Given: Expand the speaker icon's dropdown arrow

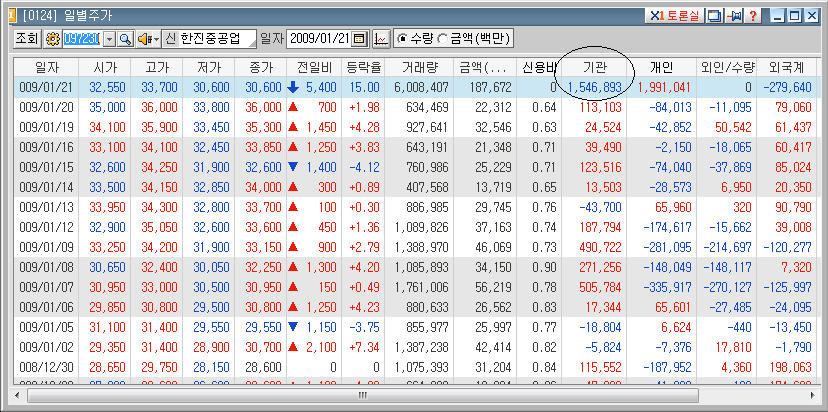Looking at the screenshot, I should [x=156, y=39].
